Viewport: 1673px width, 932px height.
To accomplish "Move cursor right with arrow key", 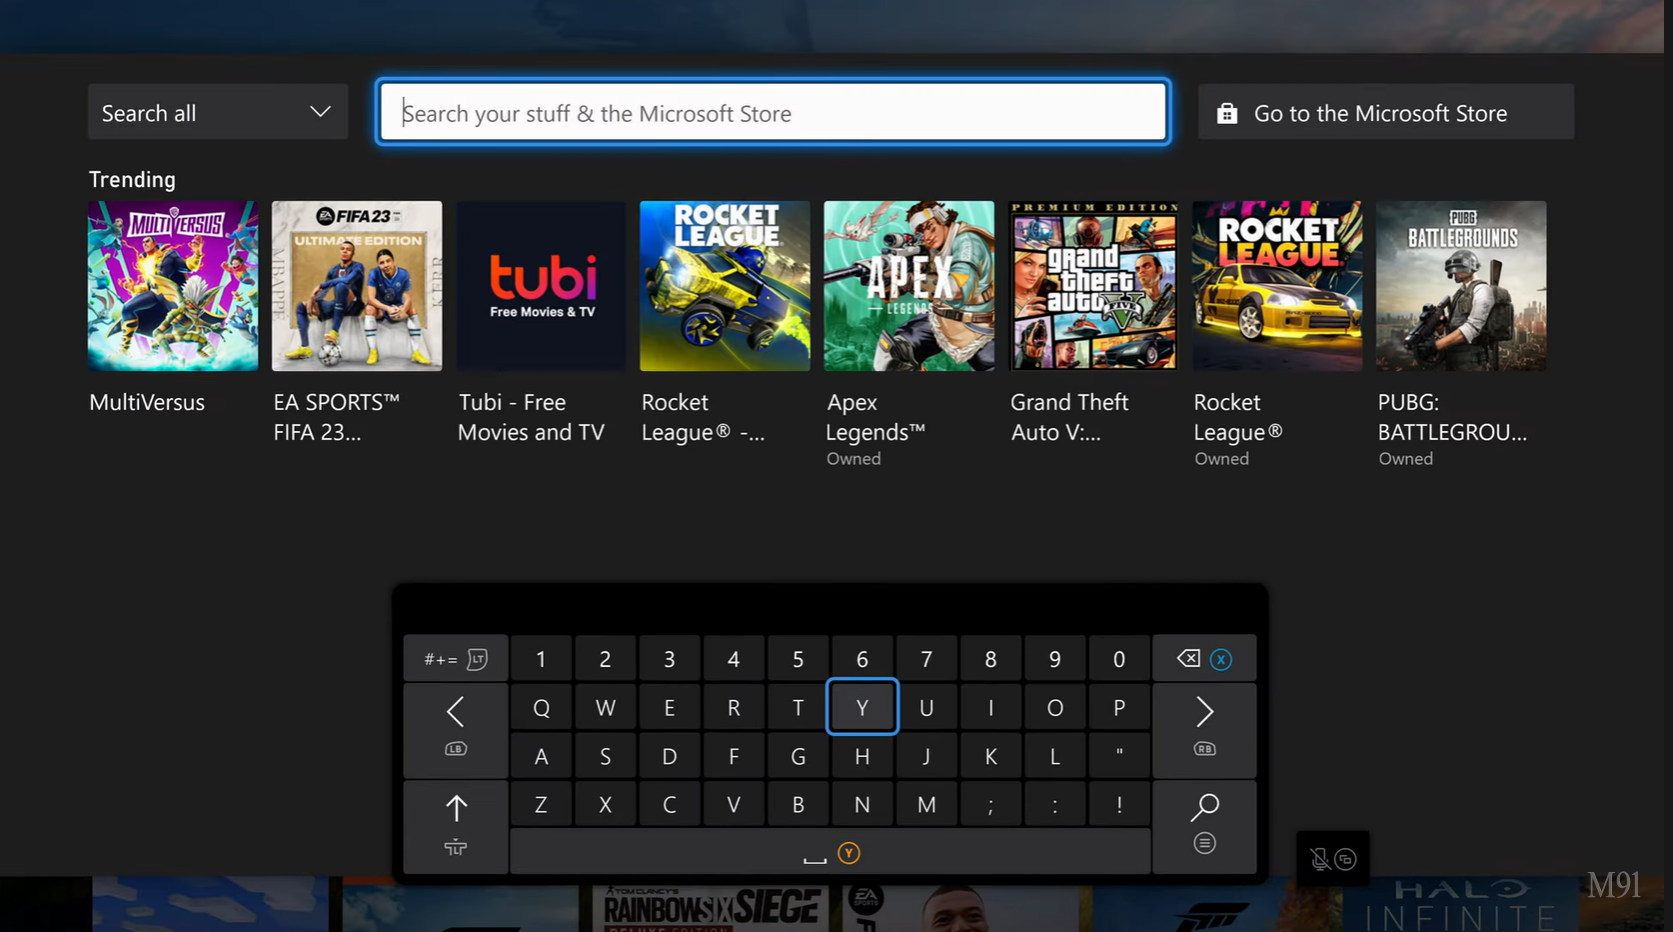I will tap(1204, 731).
